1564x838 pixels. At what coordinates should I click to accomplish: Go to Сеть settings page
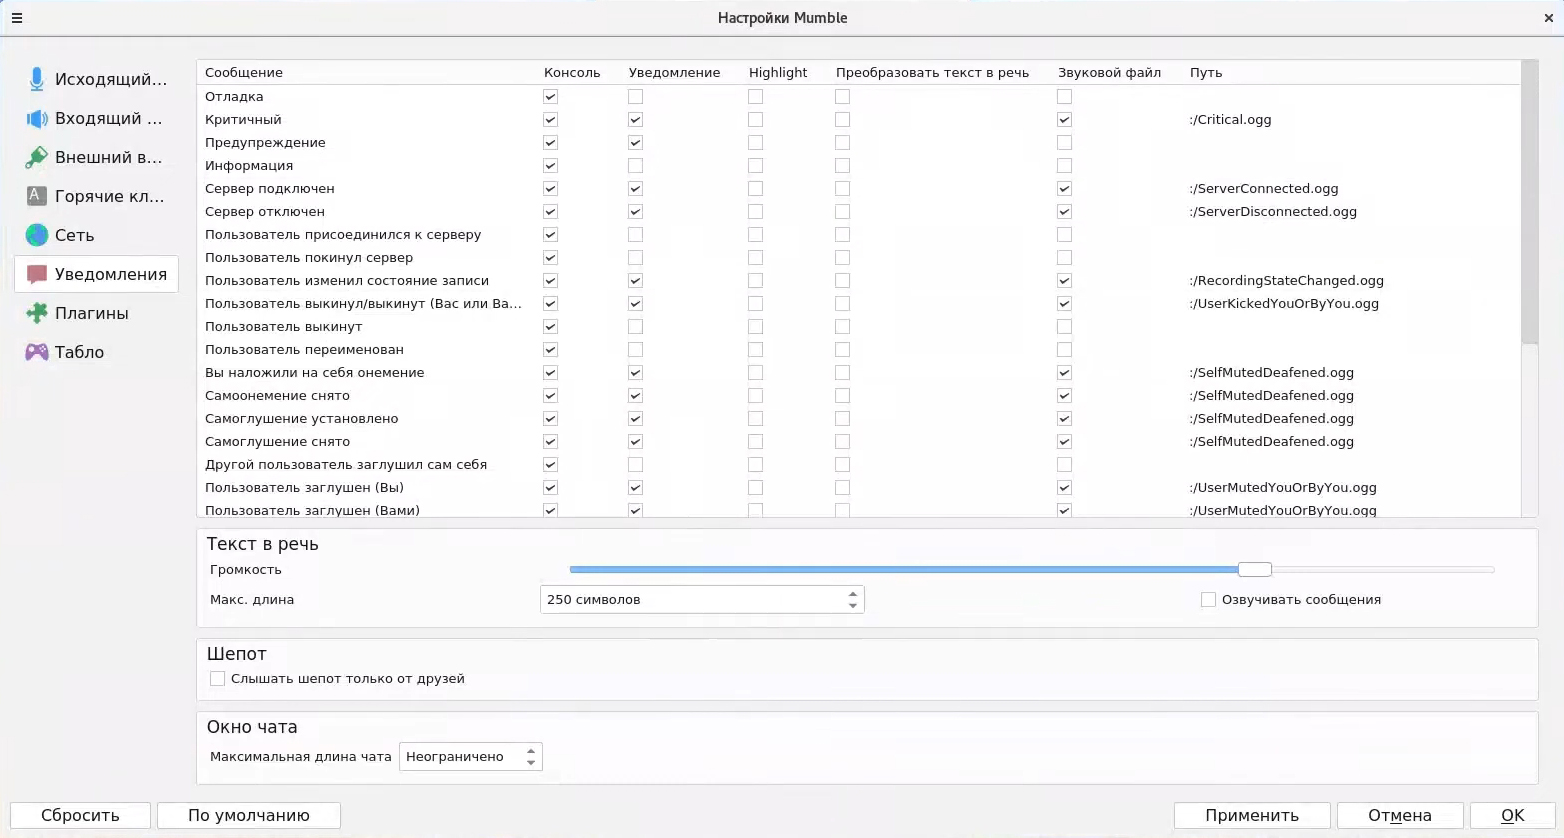click(97, 235)
